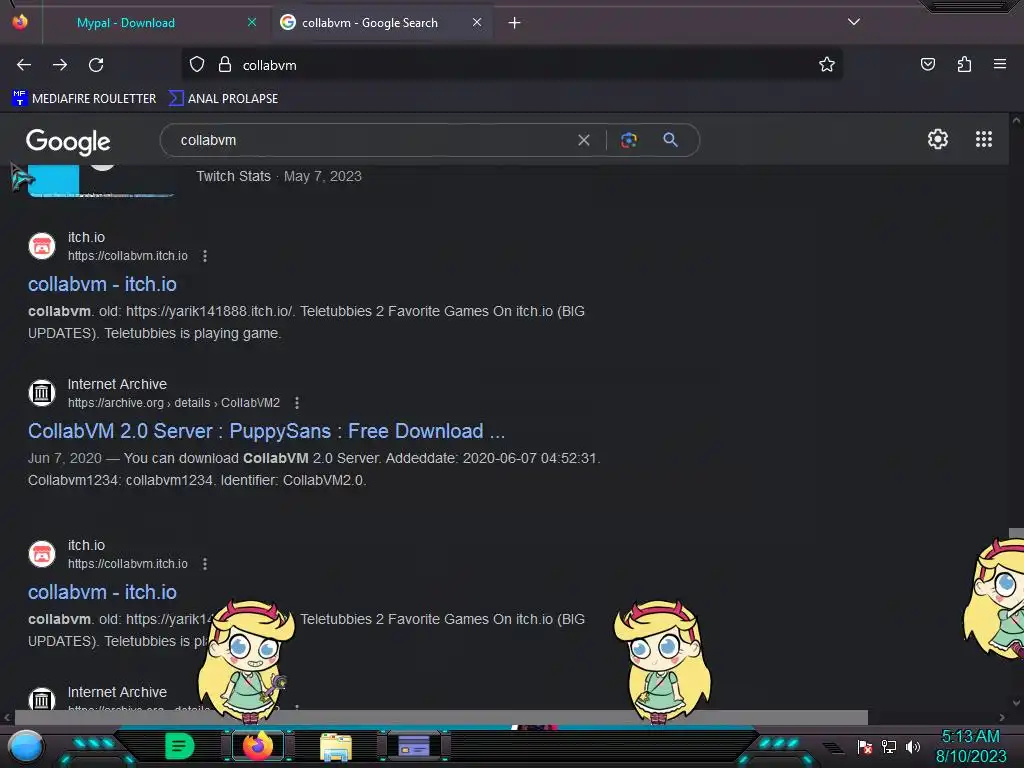Screen dimensions: 1024x768
Task: Close the collabvm Google Search tab
Action: tap(477, 22)
